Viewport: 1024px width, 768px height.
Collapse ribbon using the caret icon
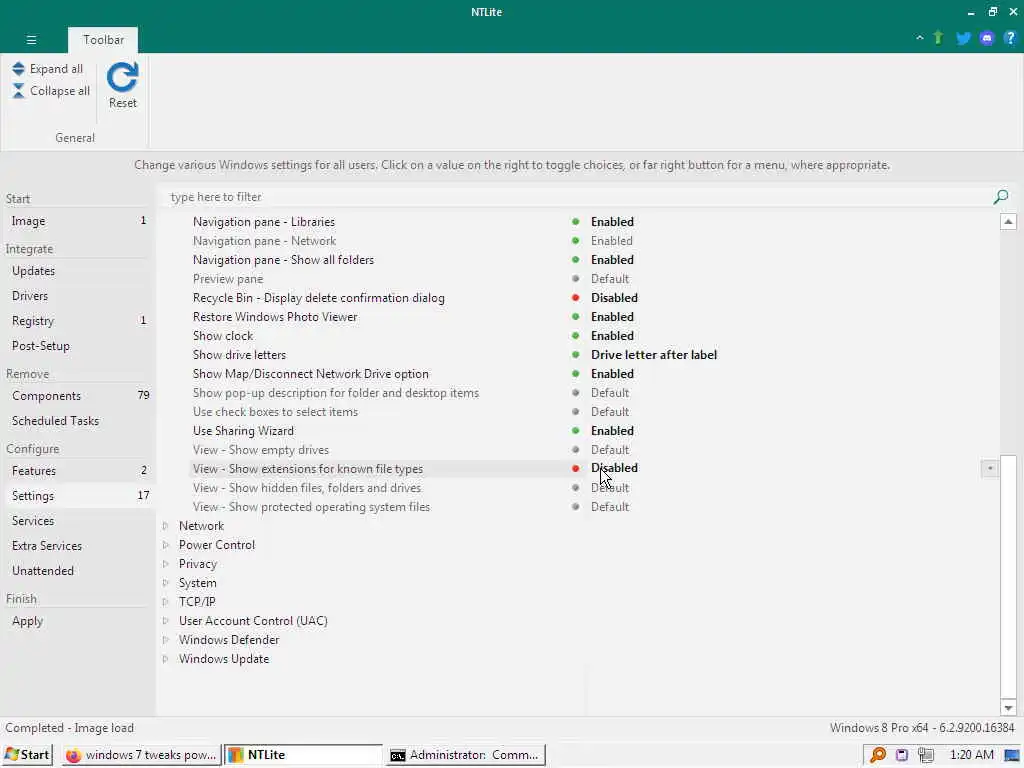(x=920, y=38)
